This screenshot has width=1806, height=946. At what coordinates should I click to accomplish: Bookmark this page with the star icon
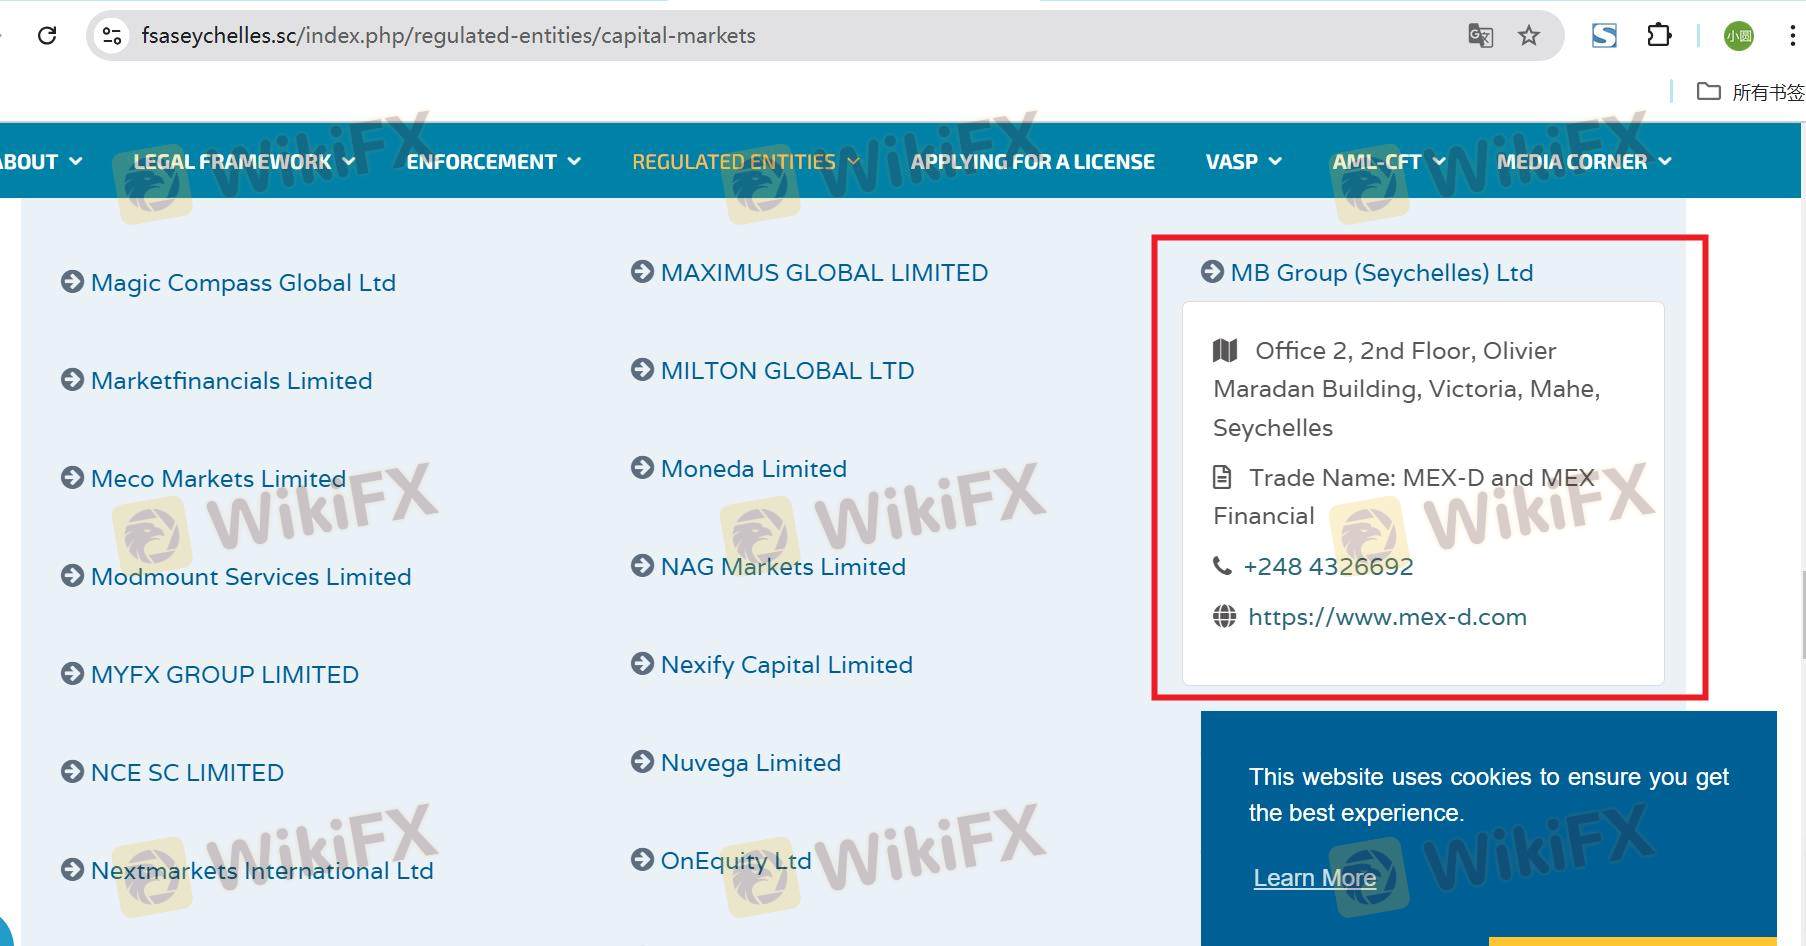click(1529, 36)
